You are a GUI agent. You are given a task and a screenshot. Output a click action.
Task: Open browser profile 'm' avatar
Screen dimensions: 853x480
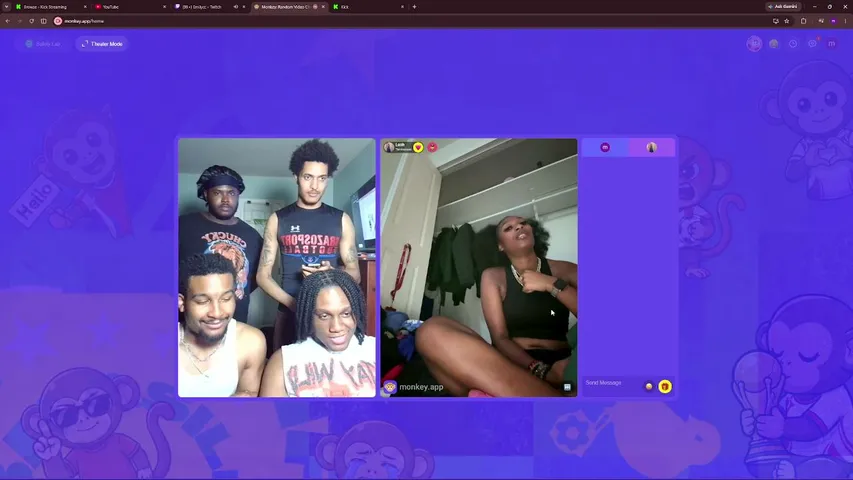[833, 21]
